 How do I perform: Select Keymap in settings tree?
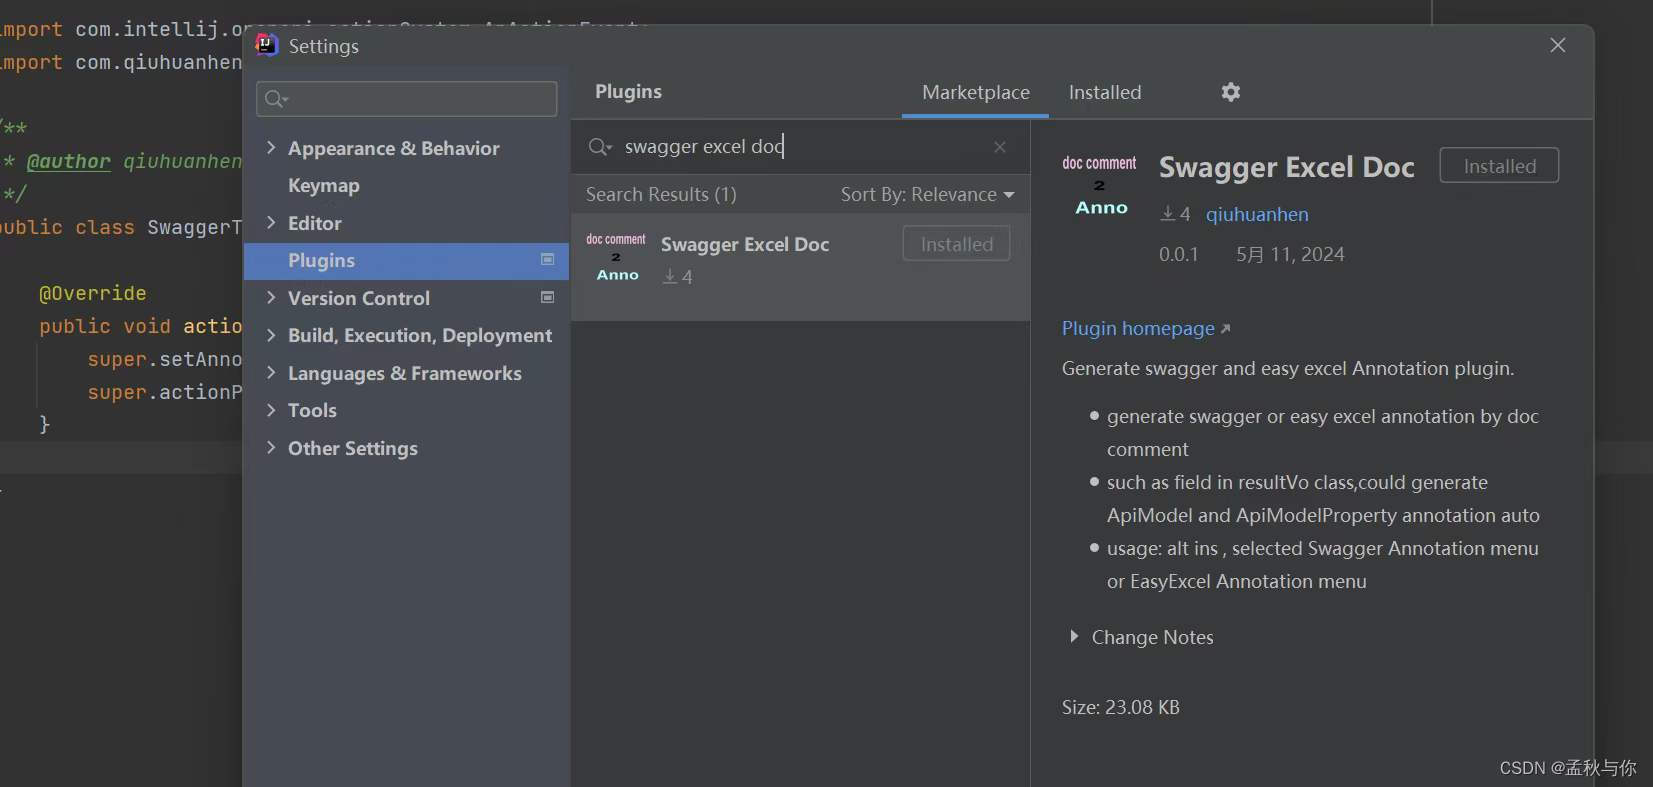[x=323, y=186]
